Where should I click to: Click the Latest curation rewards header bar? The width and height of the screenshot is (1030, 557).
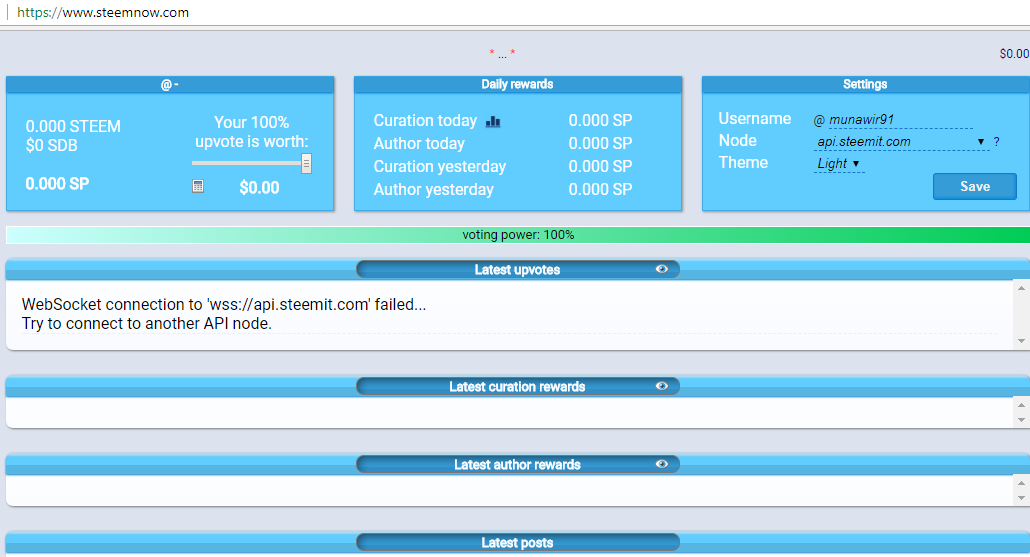click(x=518, y=386)
